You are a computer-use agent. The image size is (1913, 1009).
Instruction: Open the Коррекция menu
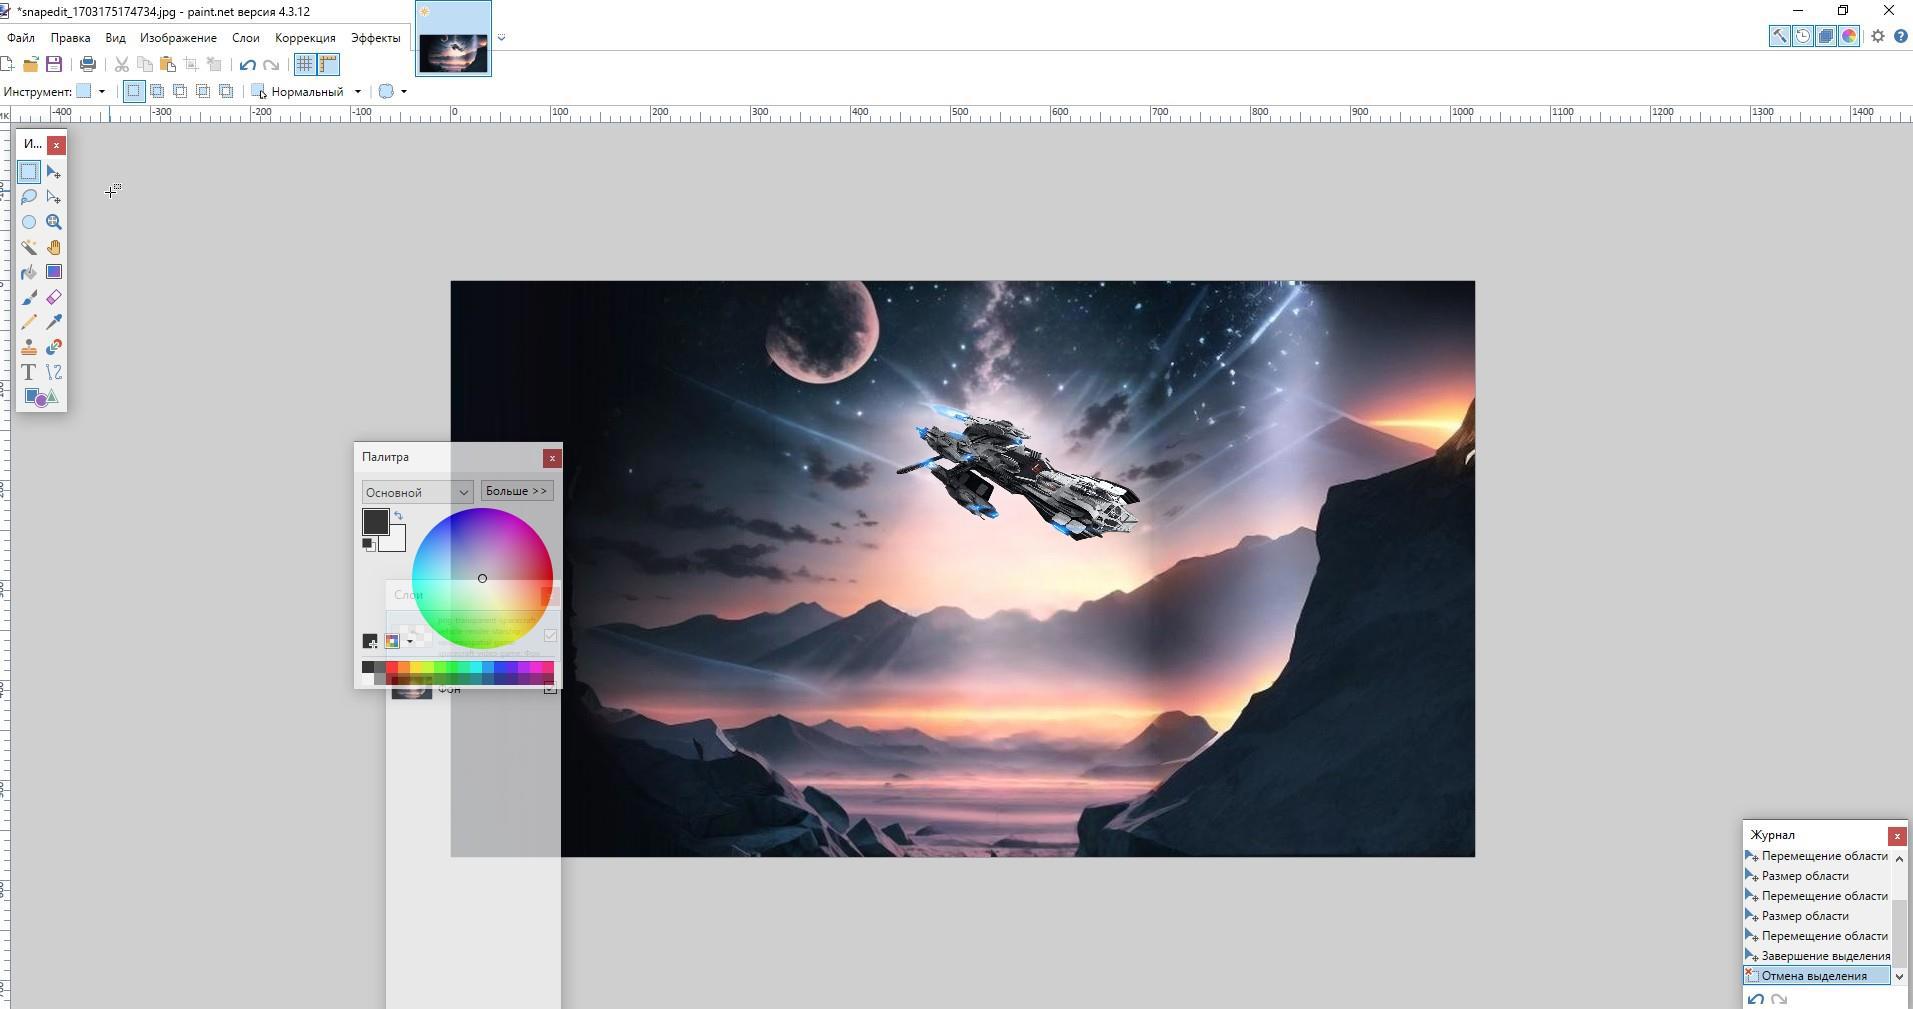[x=305, y=38]
